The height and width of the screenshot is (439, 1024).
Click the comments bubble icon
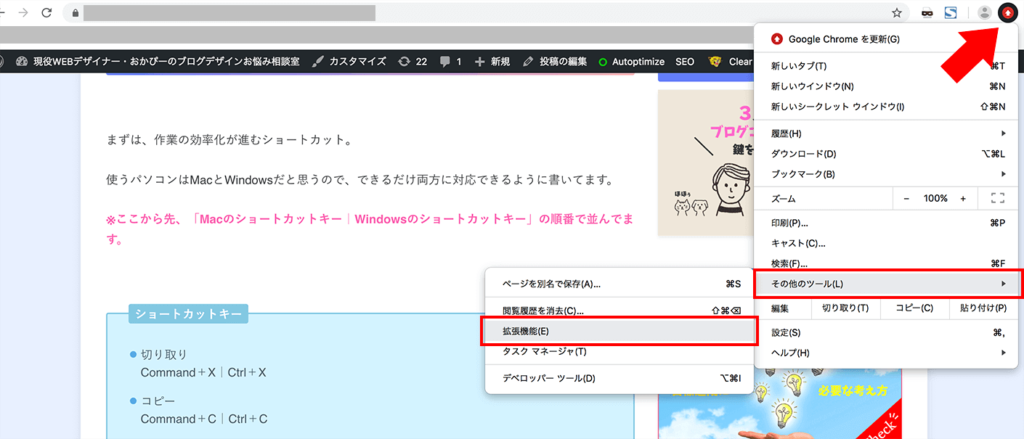445,61
